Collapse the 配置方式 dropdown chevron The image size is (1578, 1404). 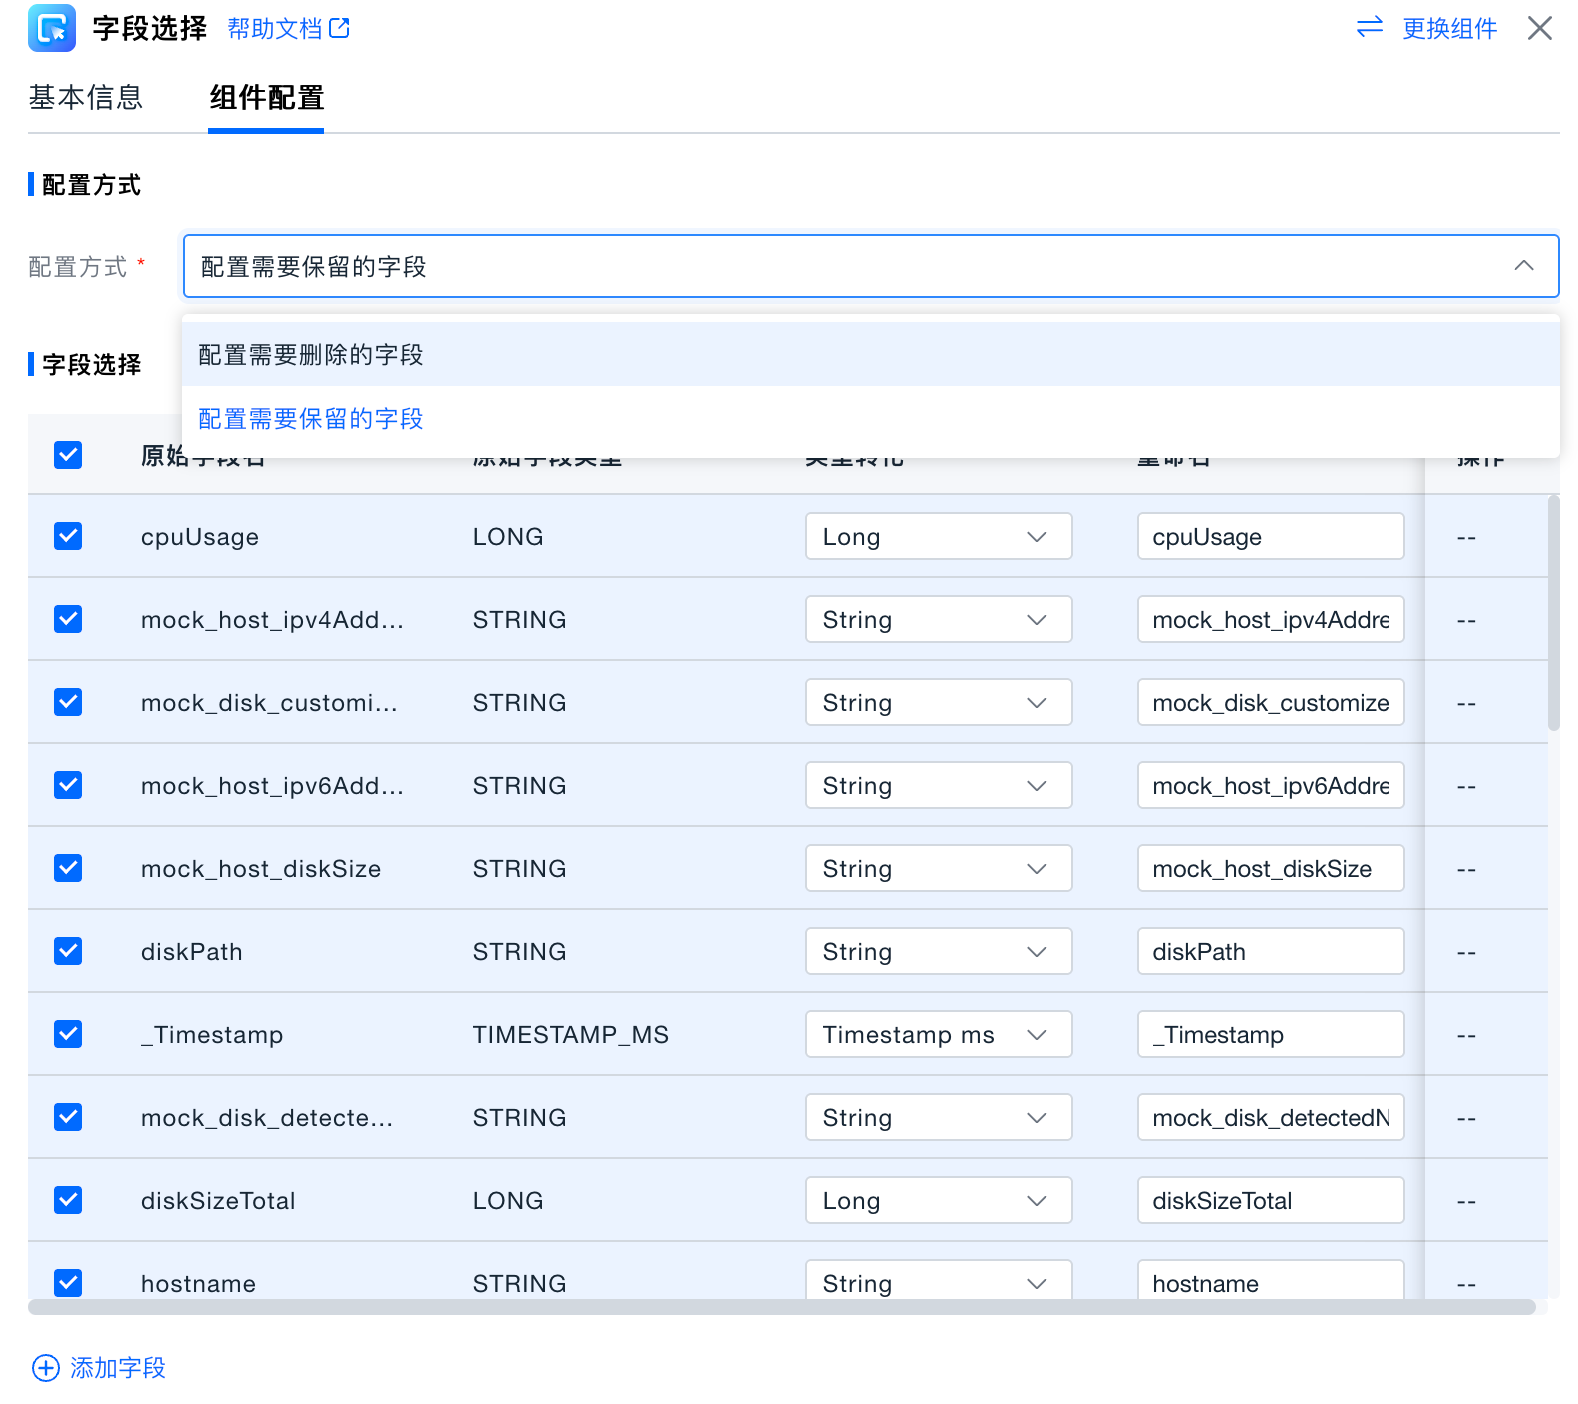pos(1523,266)
